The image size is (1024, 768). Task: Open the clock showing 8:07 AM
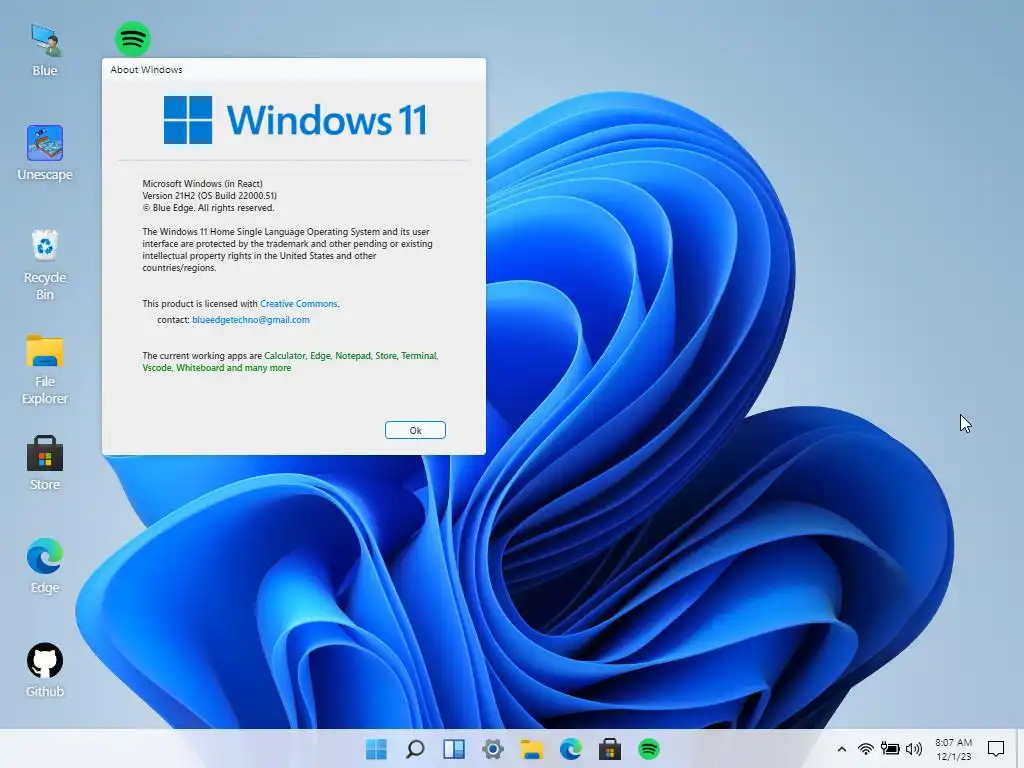coord(953,749)
